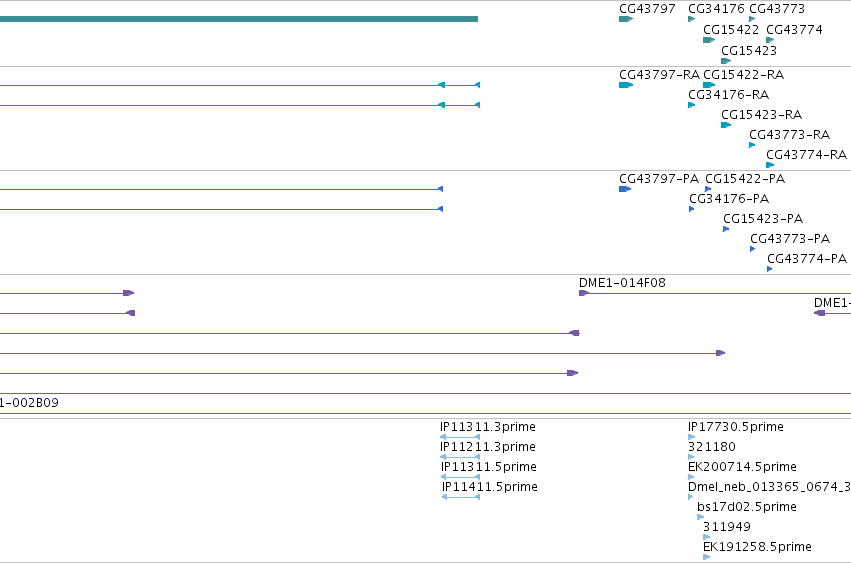The height and width of the screenshot is (563, 851).
Task: Click the CG15422-RA transcript label
Action: 743,74
